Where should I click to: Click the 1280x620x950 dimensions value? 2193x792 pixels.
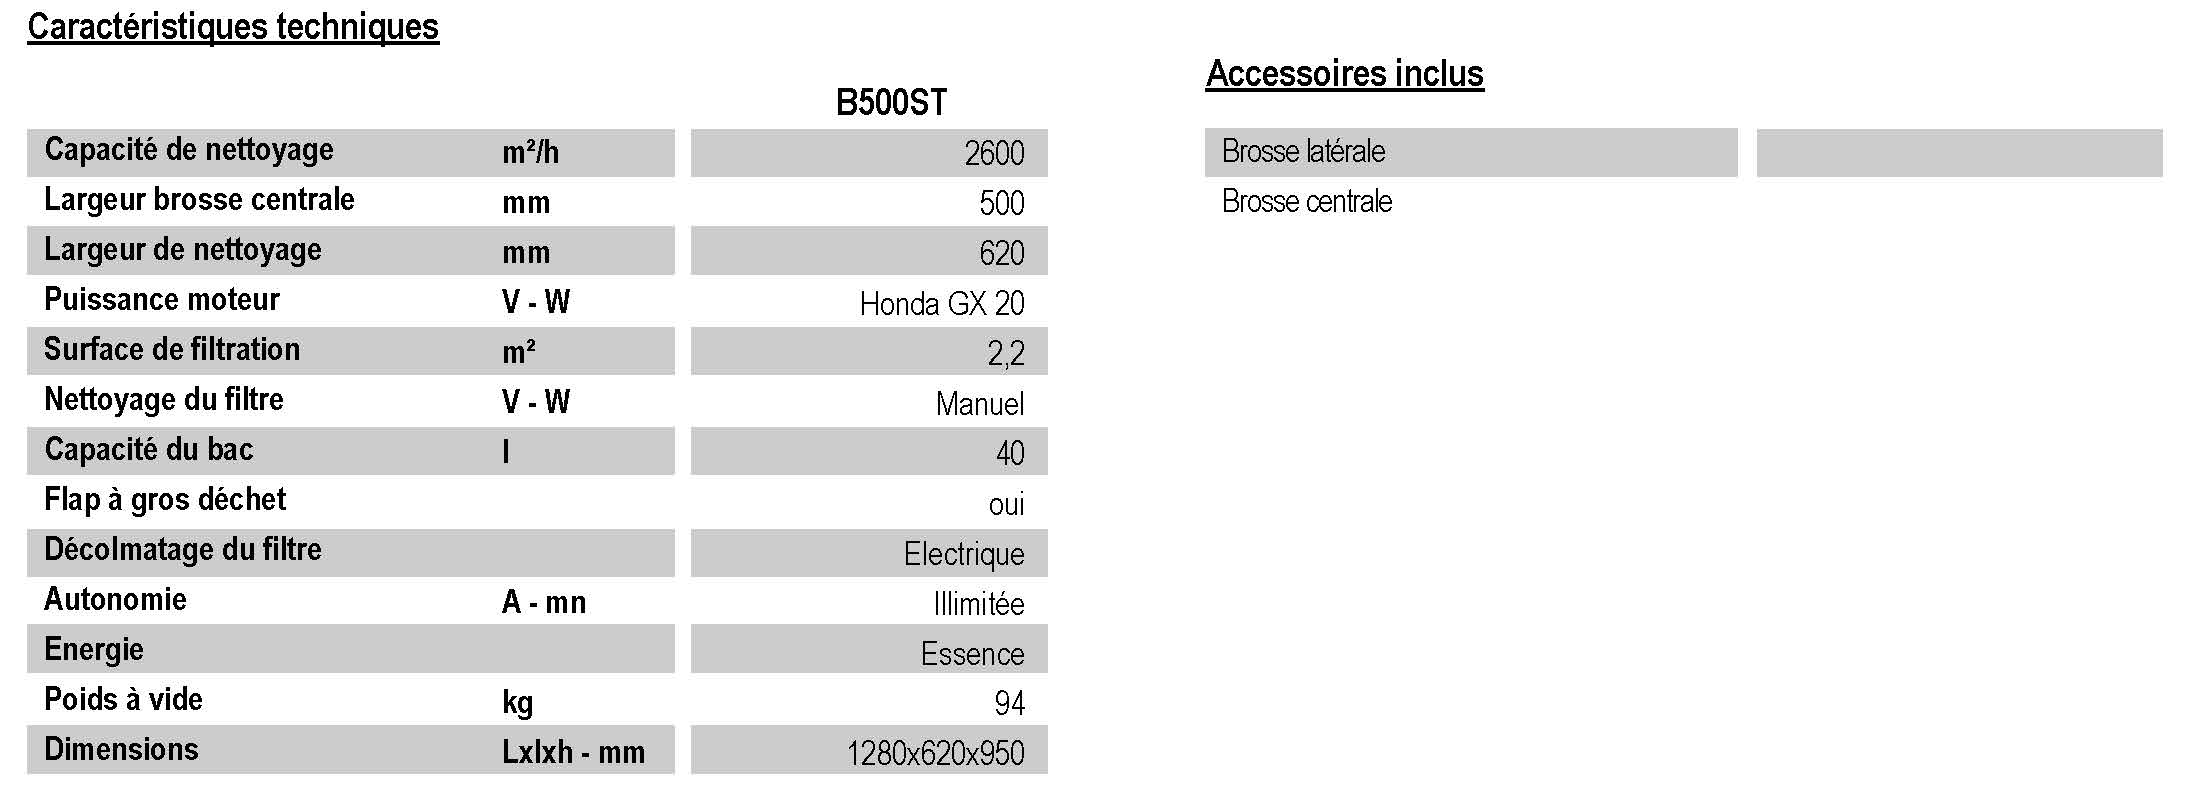tap(935, 753)
